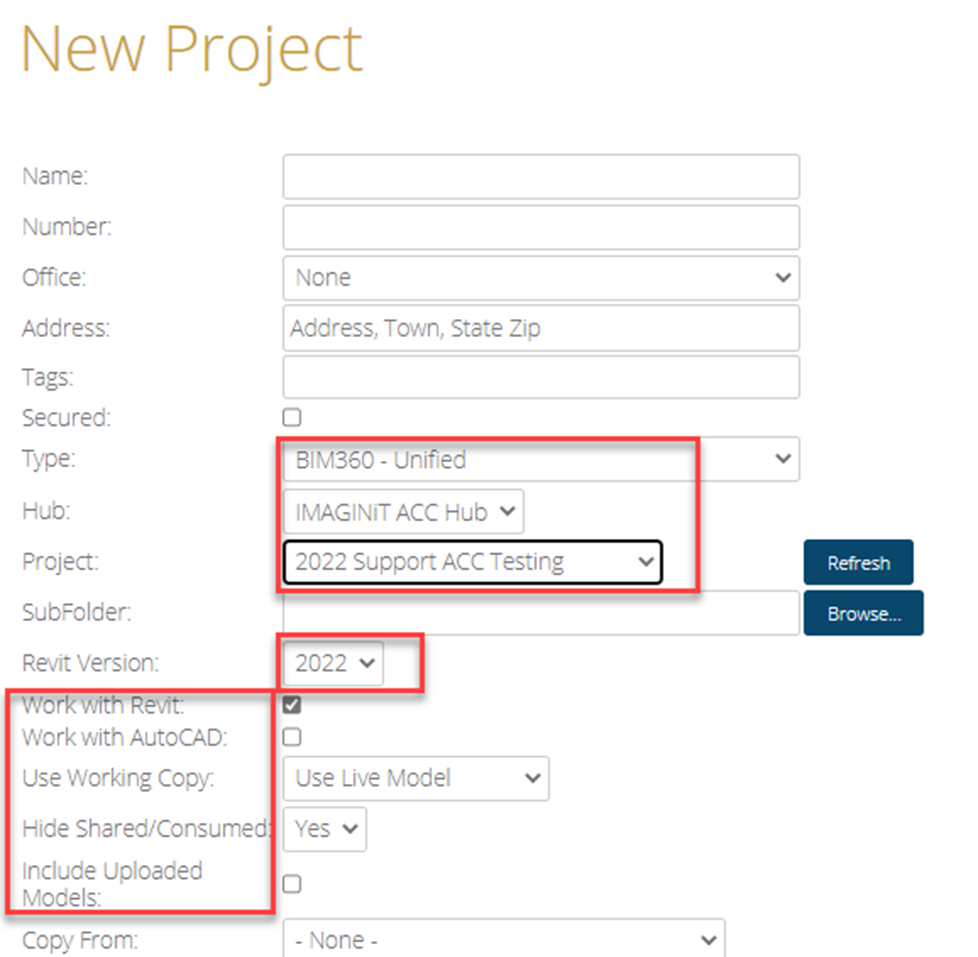This screenshot has width=978, height=957.
Task: Change the Revit Version dropdown
Action: [x=333, y=663]
